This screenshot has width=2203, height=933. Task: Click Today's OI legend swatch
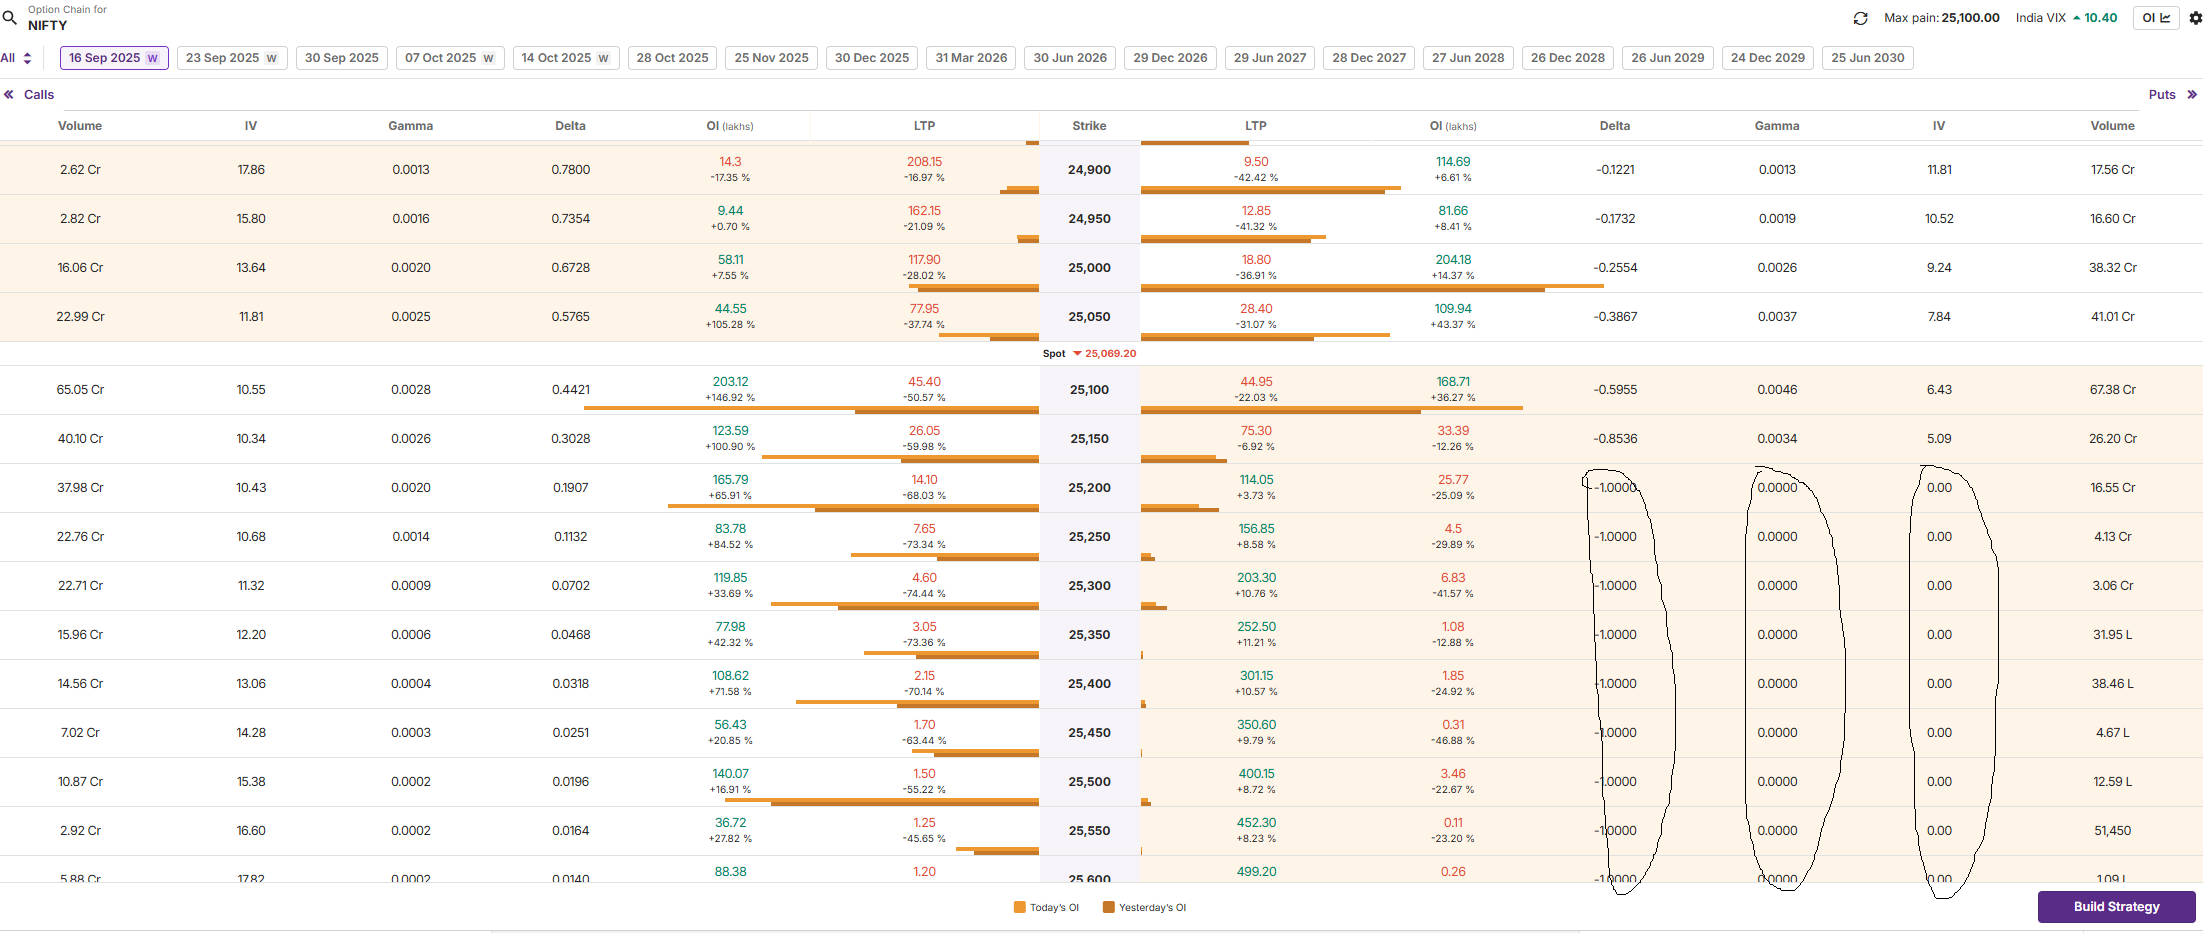(x=1020, y=908)
